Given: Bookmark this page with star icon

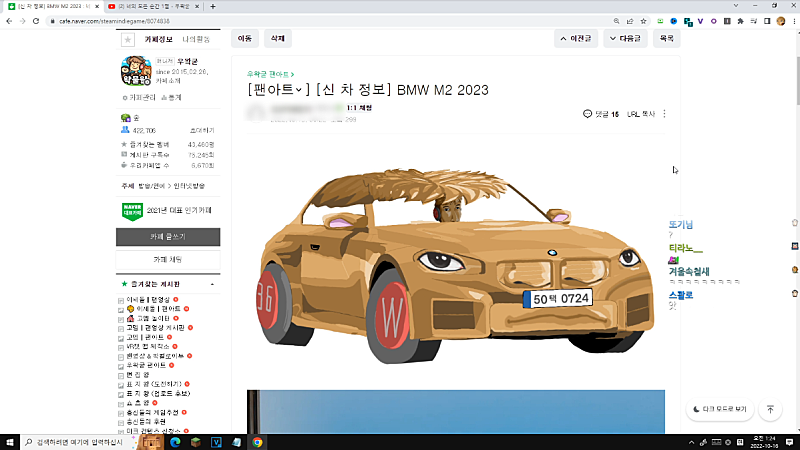Looking at the screenshot, I should pyautogui.click(x=643, y=21).
